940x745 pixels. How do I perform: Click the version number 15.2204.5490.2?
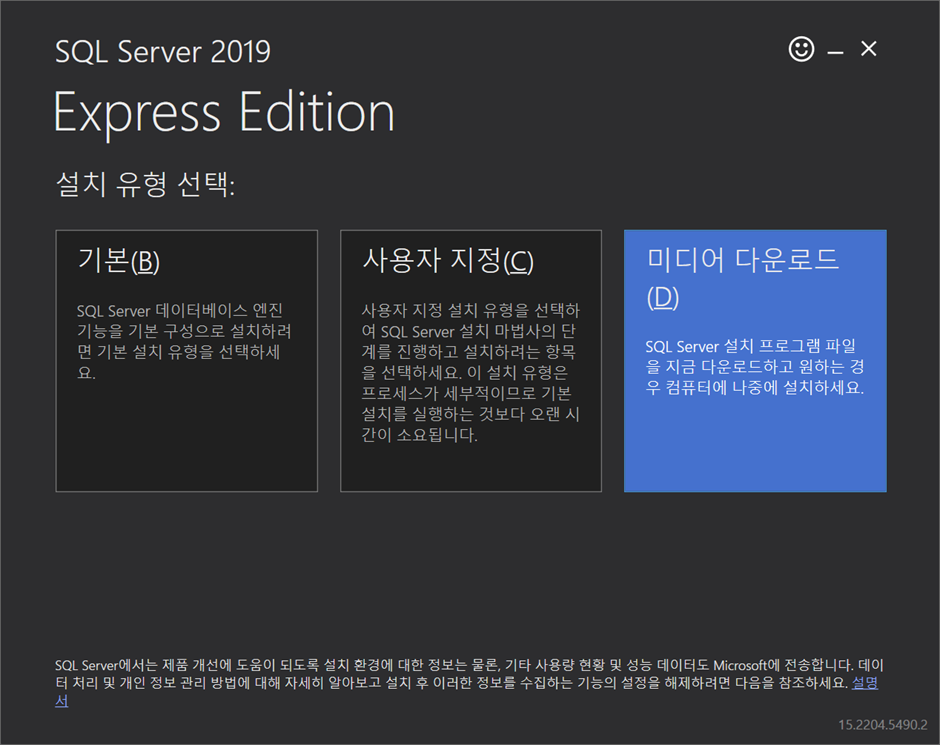coord(882,725)
